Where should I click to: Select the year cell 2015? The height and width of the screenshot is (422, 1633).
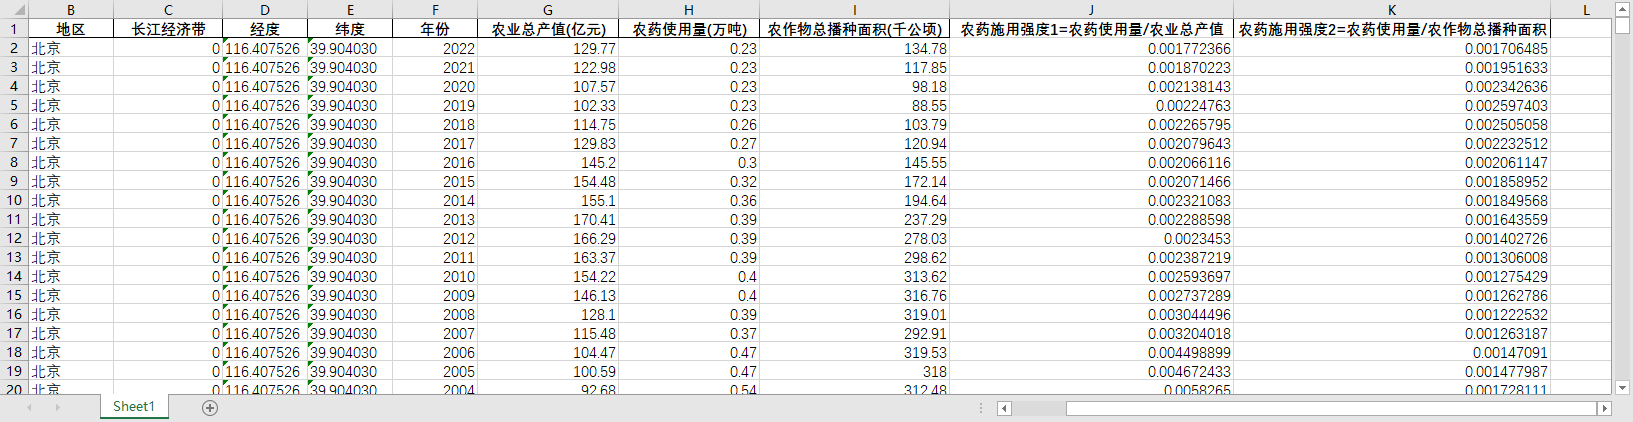[435, 181]
